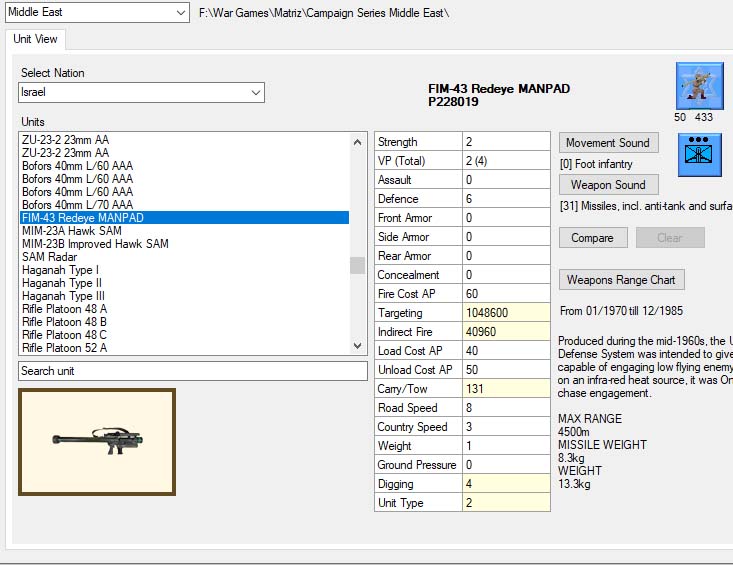Select Rifle Platoon 48 C unit
Screen dimensions: 733x565
tap(185, 335)
